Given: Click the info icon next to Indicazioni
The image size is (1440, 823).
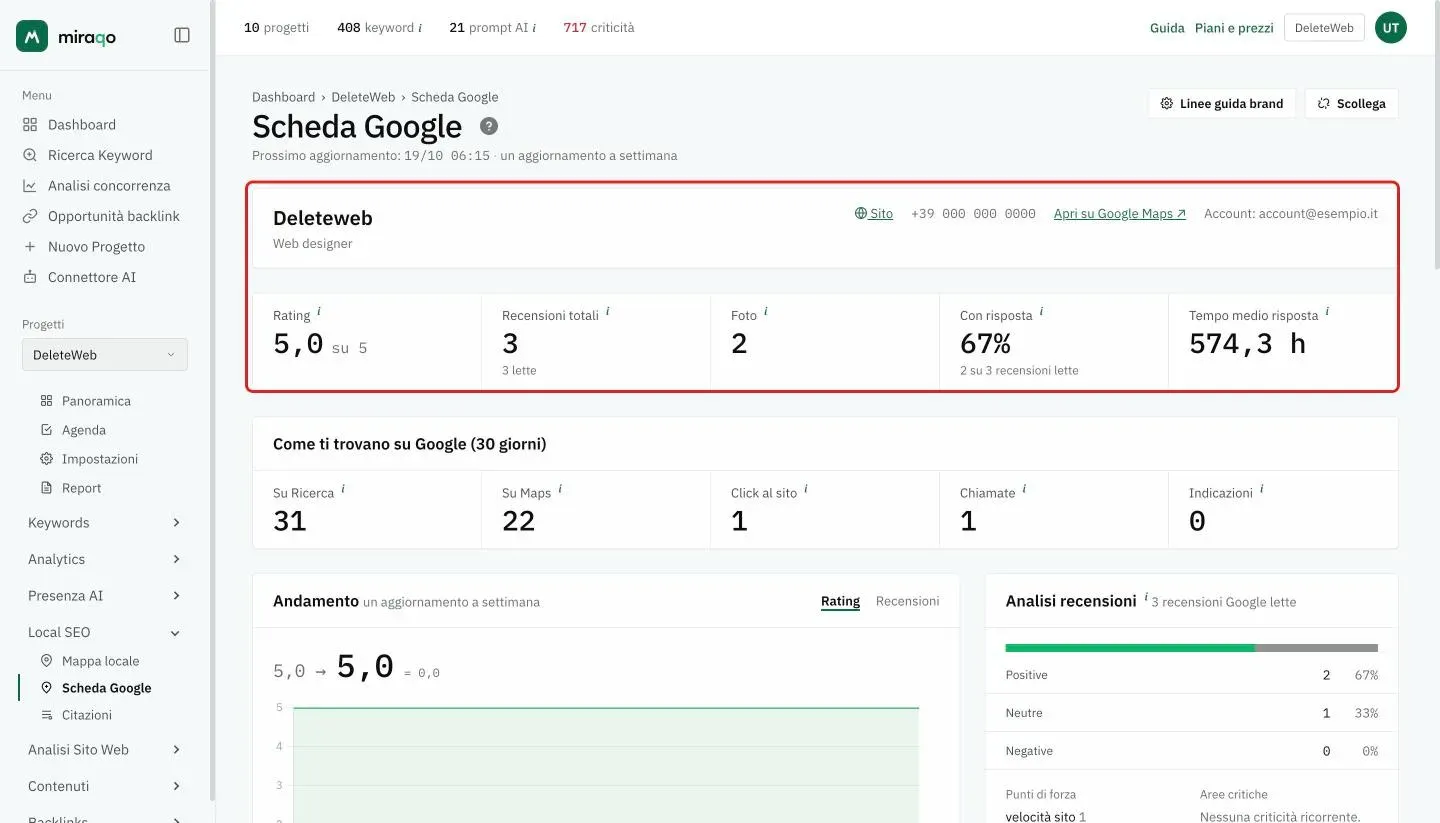Looking at the screenshot, I should click(x=1261, y=490).
